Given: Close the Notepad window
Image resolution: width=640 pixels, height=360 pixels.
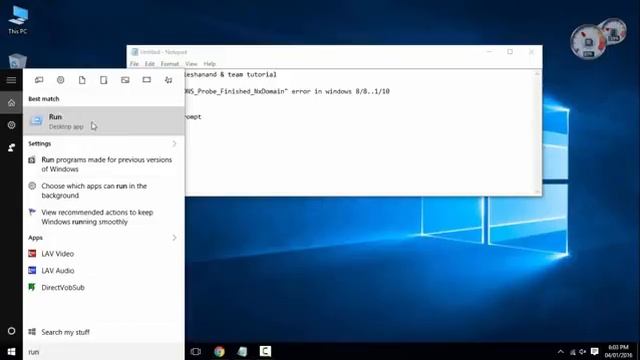Looking at the screenshot, I should 531,52.
